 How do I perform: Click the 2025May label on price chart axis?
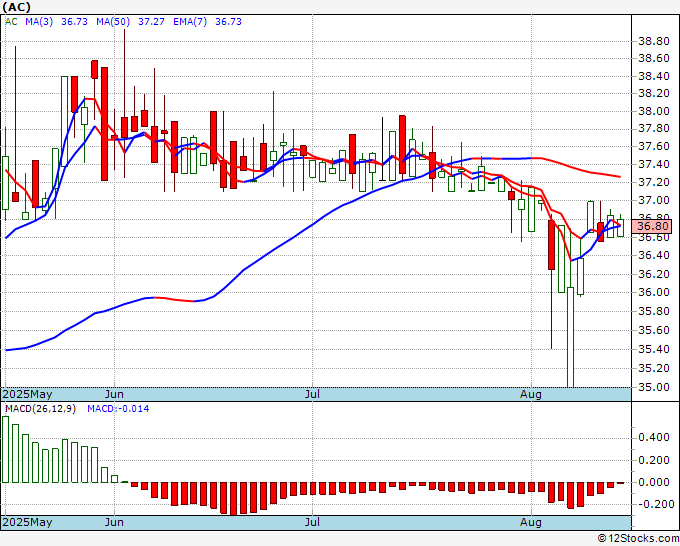click(27, 394)
